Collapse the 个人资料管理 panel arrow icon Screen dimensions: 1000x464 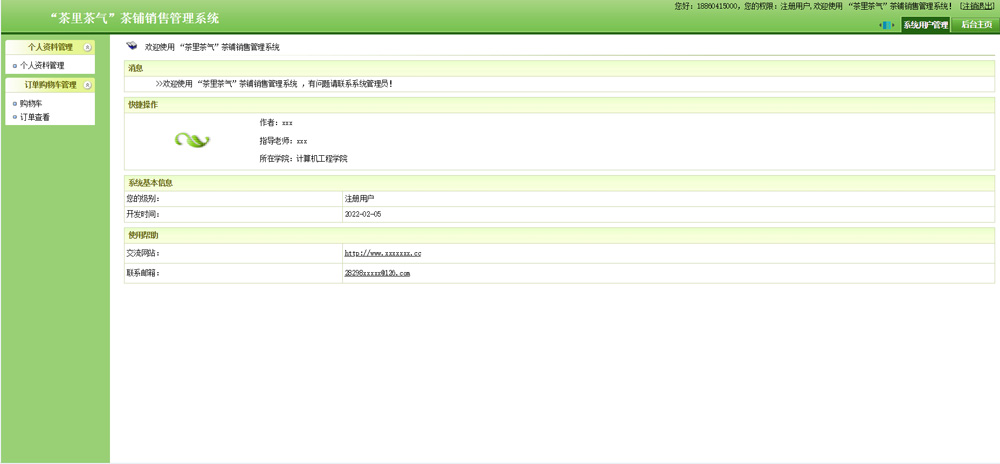pyautogui.click(x=88, y=47)
